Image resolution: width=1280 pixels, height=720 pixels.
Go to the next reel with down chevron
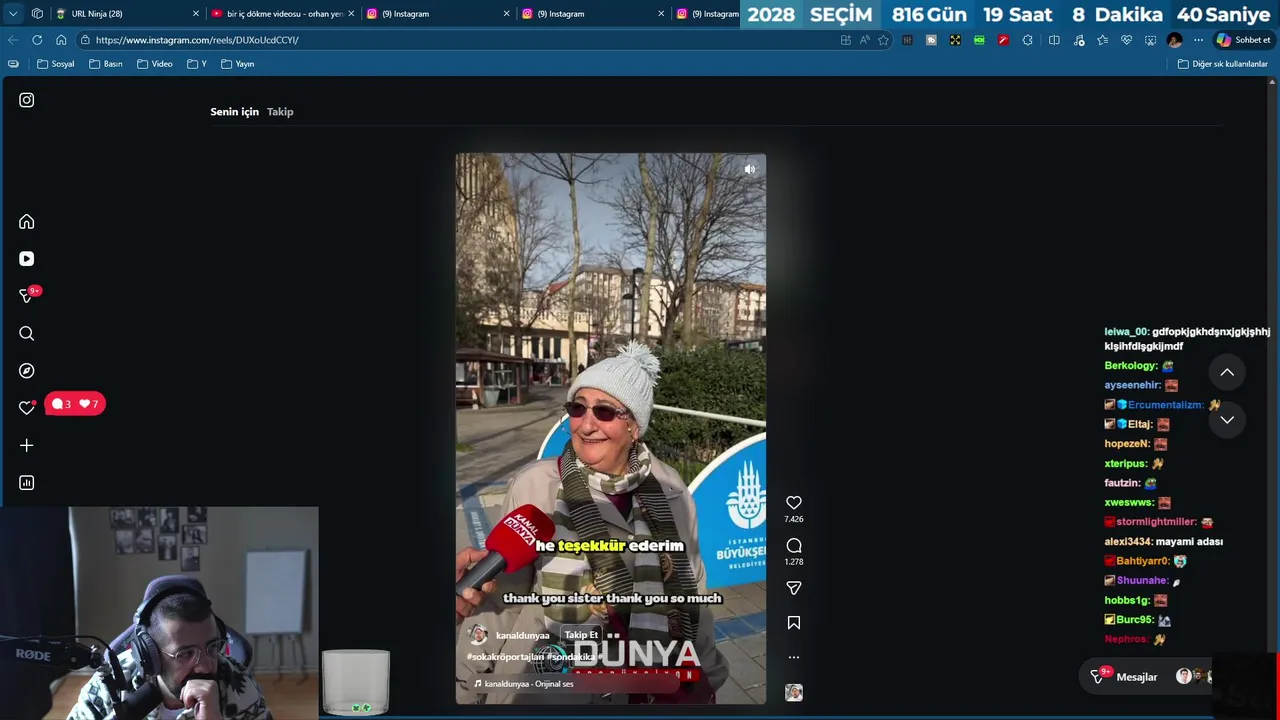pyautogui.click(x=1227, y=420)
